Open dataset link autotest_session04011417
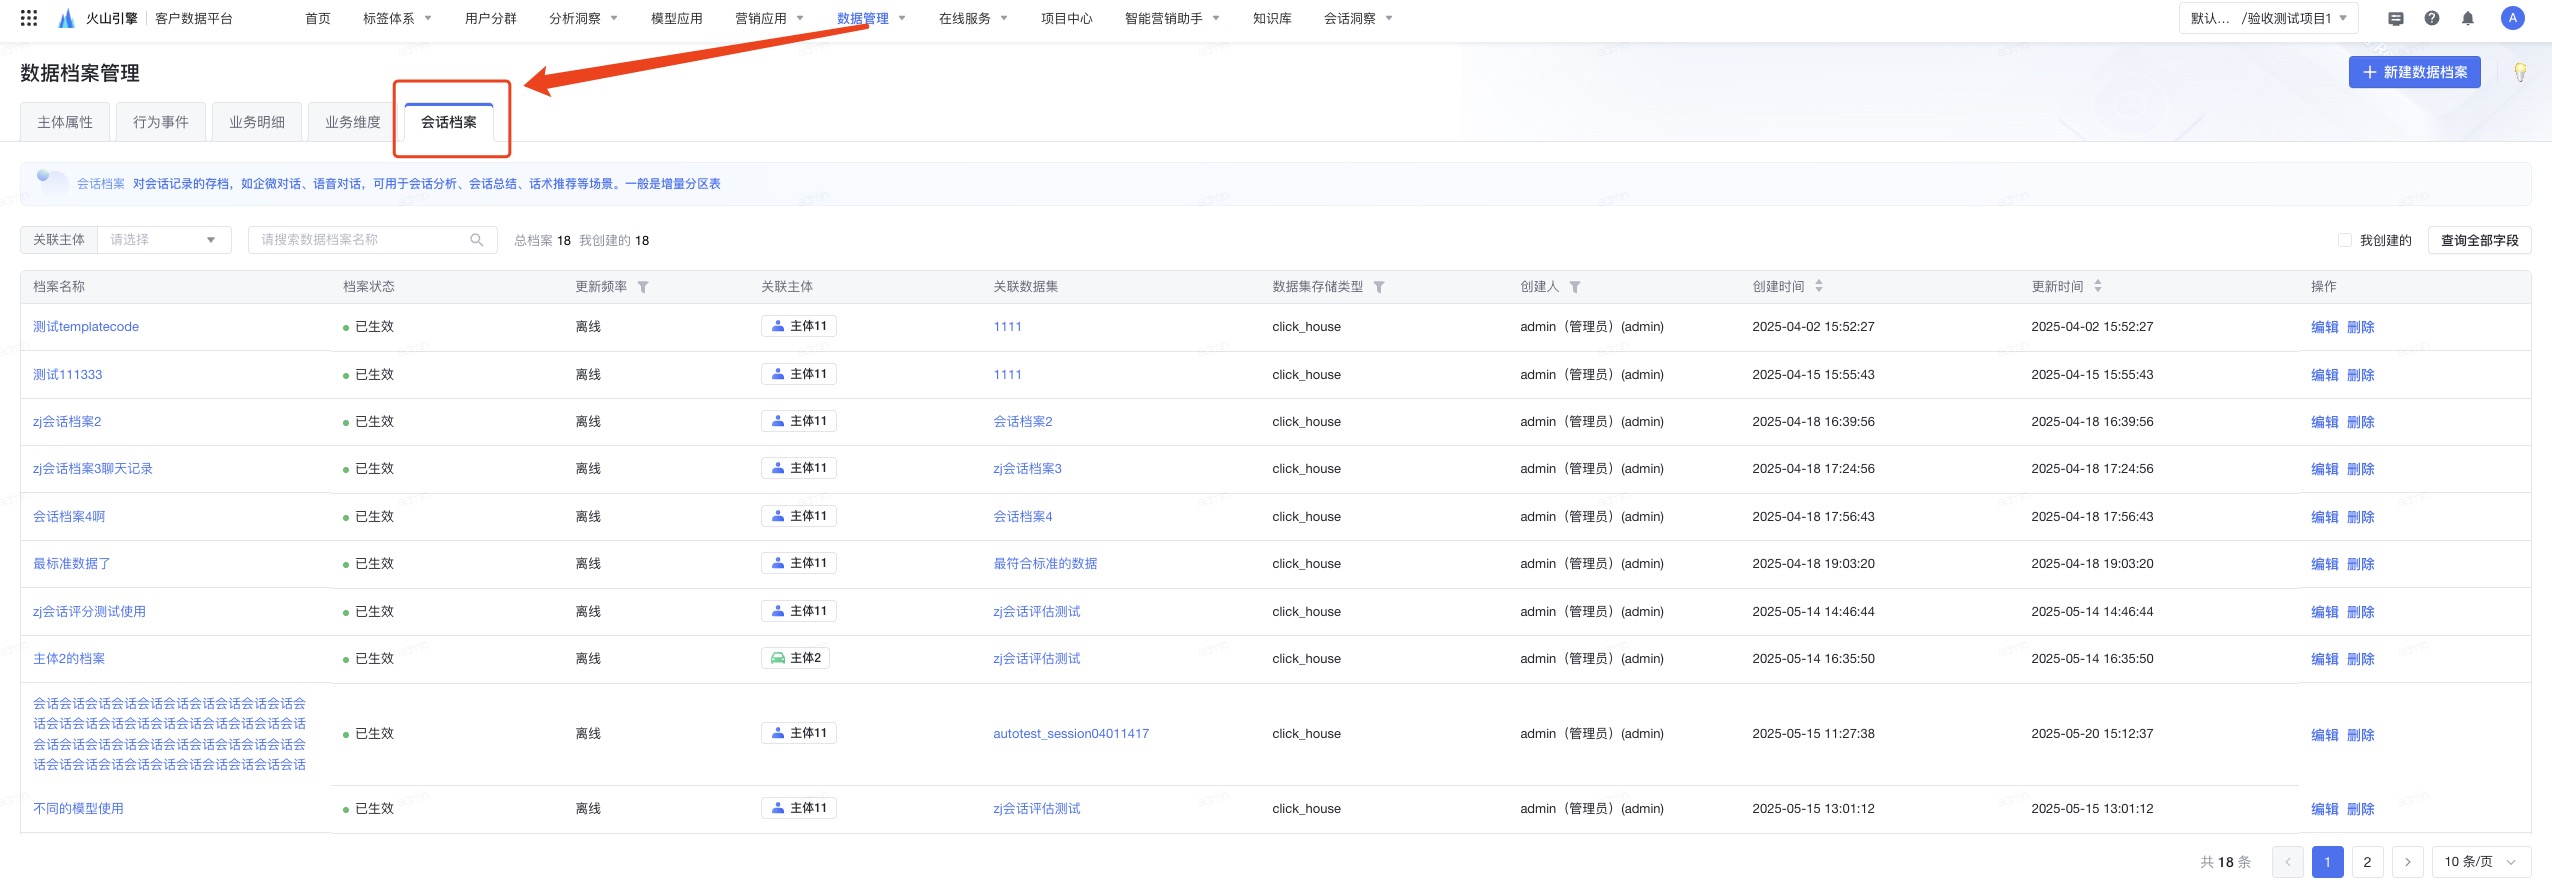The height and width of the screenshot is (886, 2552). pyautogui.click(x=1071, y=734)
